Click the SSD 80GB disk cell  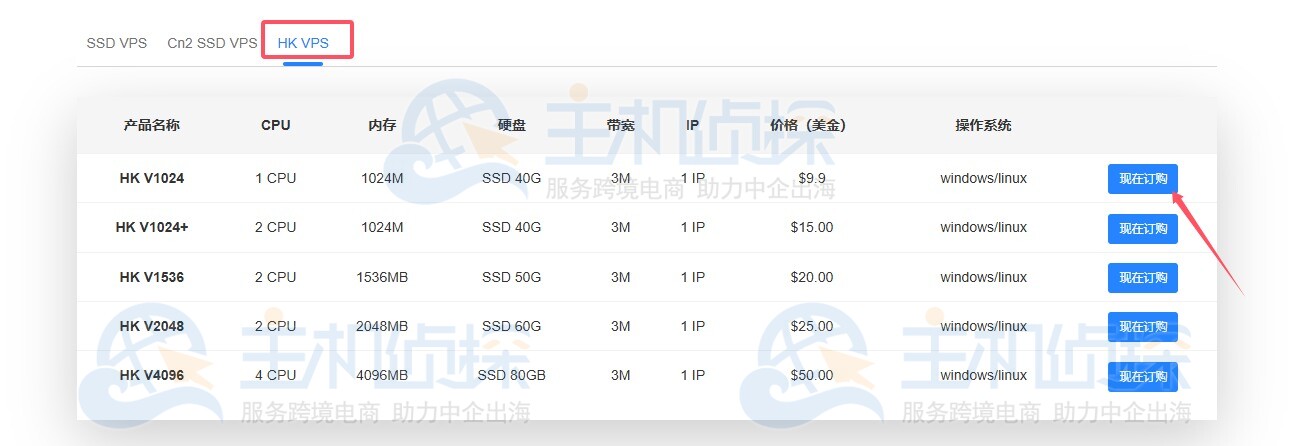[511, 375]
